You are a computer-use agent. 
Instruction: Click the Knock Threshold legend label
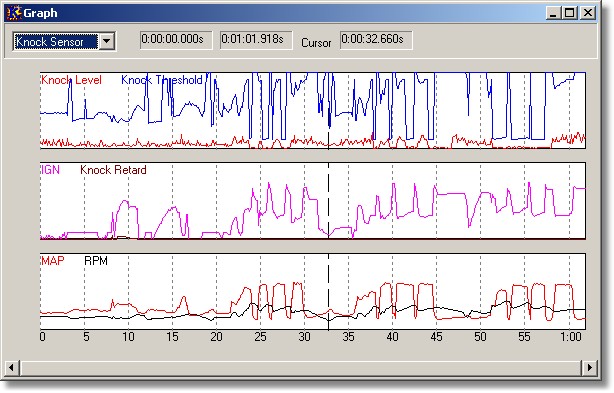click(161, 80)
